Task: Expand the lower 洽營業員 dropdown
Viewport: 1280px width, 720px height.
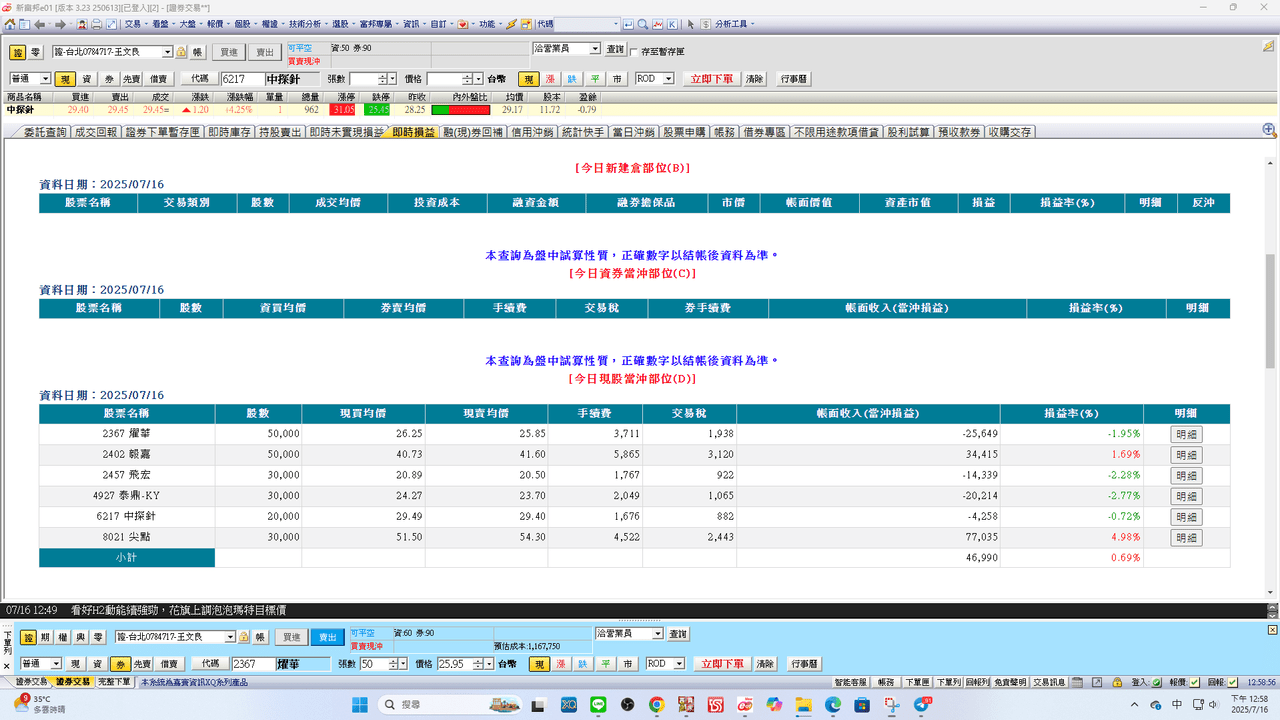Action: [657, 633]
